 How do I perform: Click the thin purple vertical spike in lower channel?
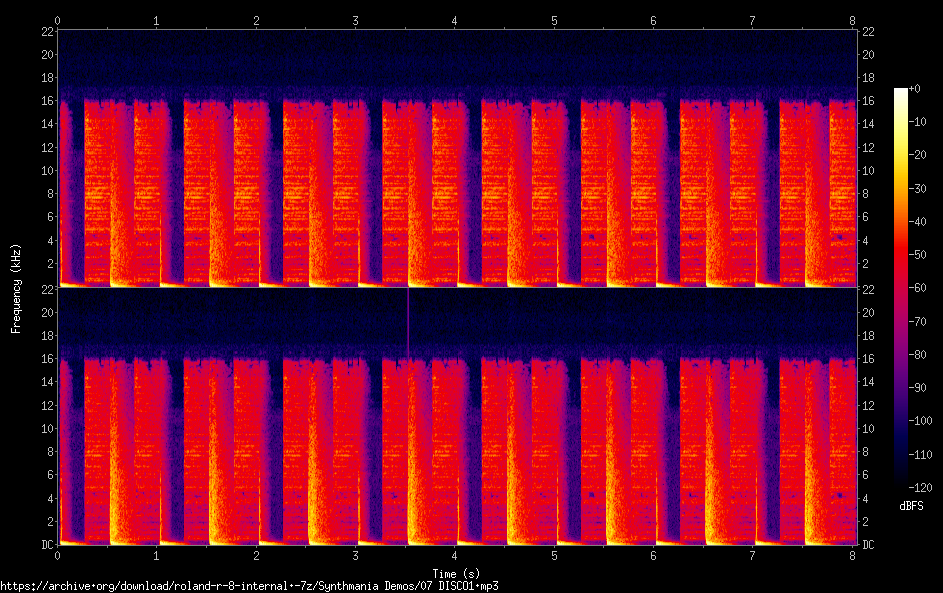(408, 324)
